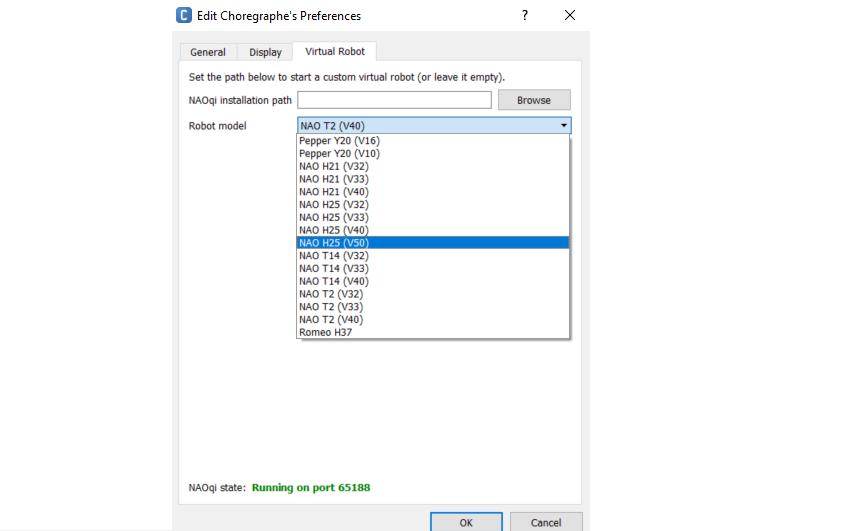
Task: Select NAO H21 (V32) model
Action: tap(433, 166)
